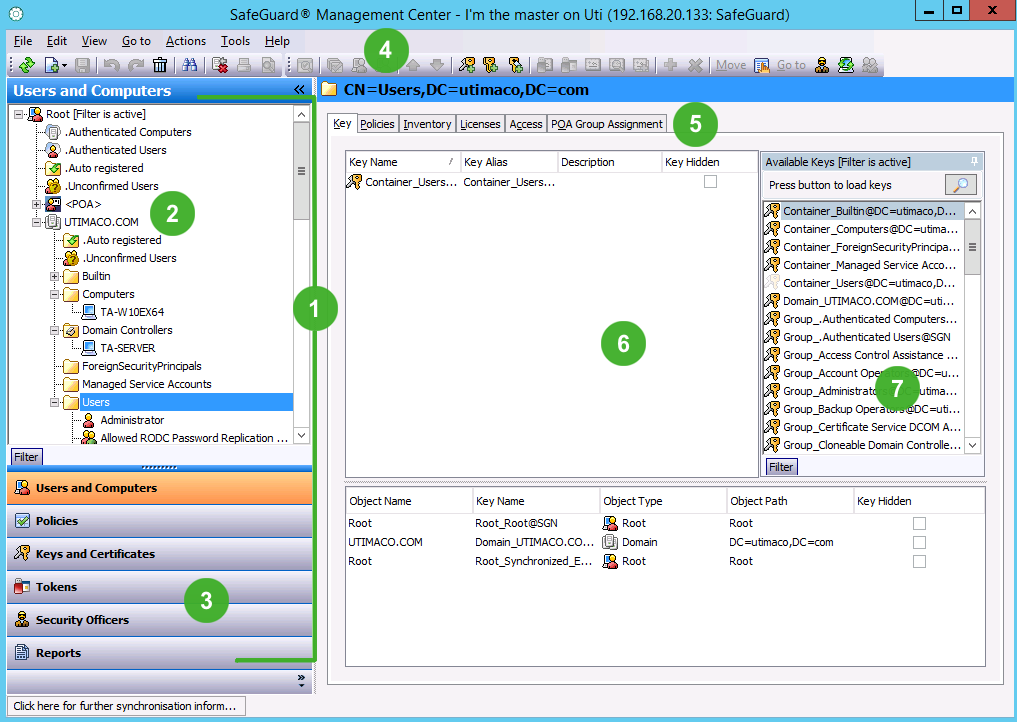1017x722 pixels.
Task: Switch to the Policies tab
Action: [x=377, y=124]
